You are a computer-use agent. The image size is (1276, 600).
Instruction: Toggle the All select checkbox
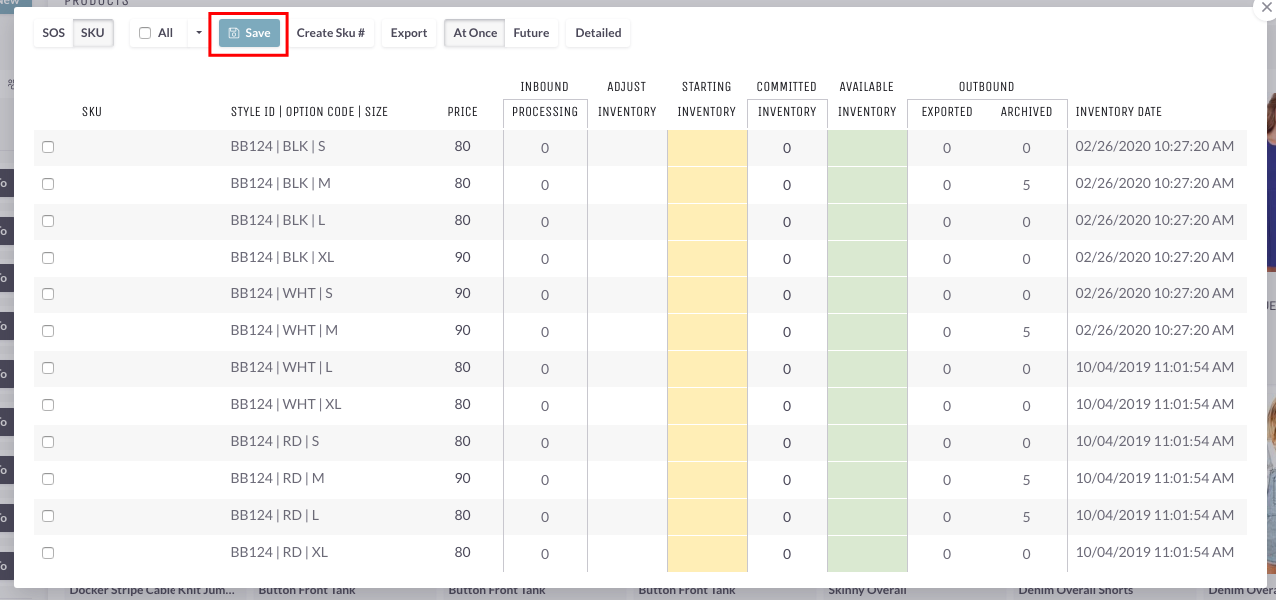coord(145,33)
